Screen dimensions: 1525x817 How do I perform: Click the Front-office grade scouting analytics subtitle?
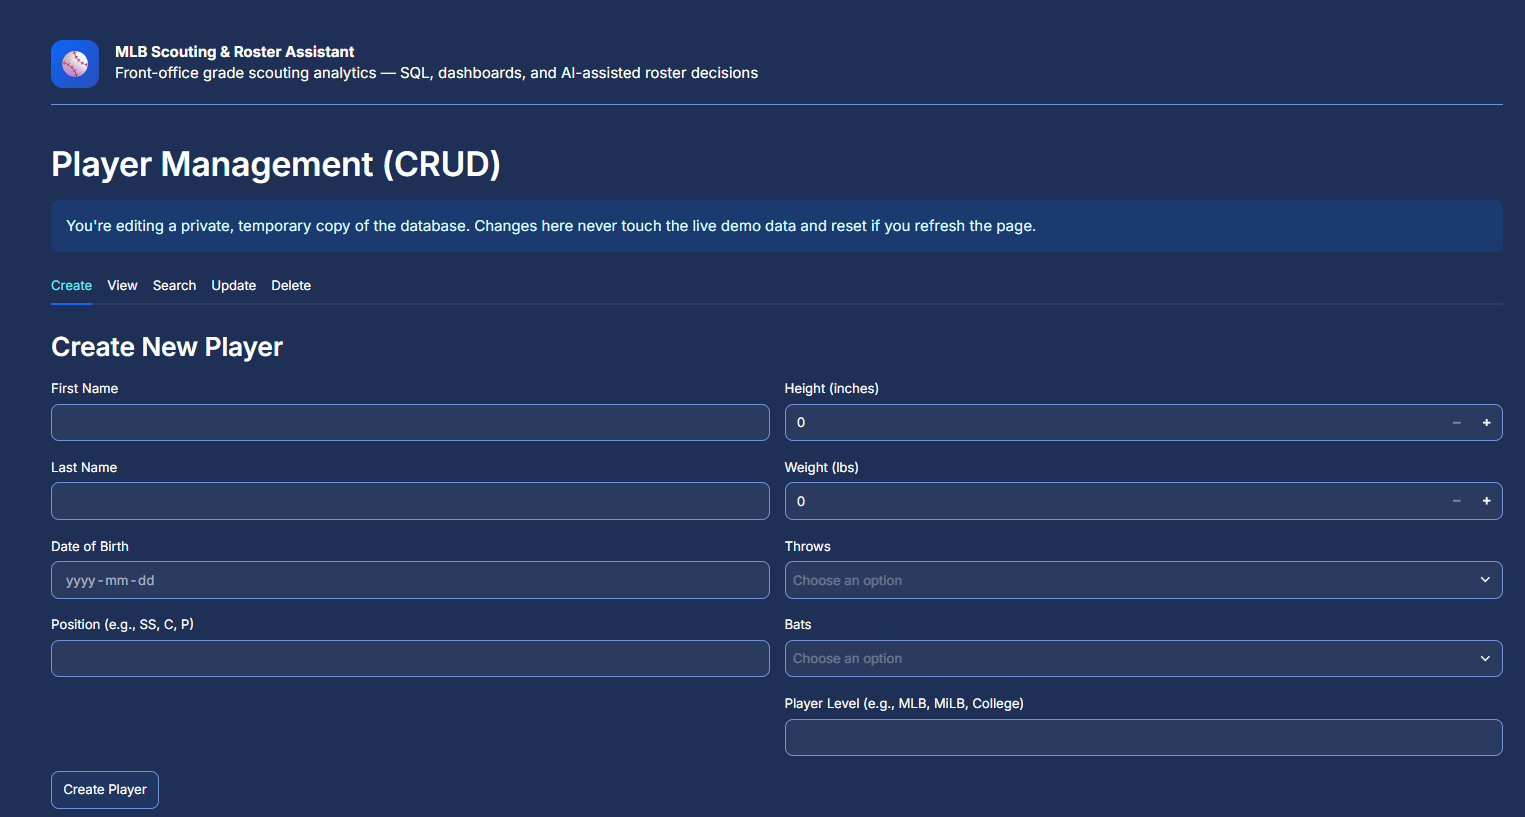436,73
